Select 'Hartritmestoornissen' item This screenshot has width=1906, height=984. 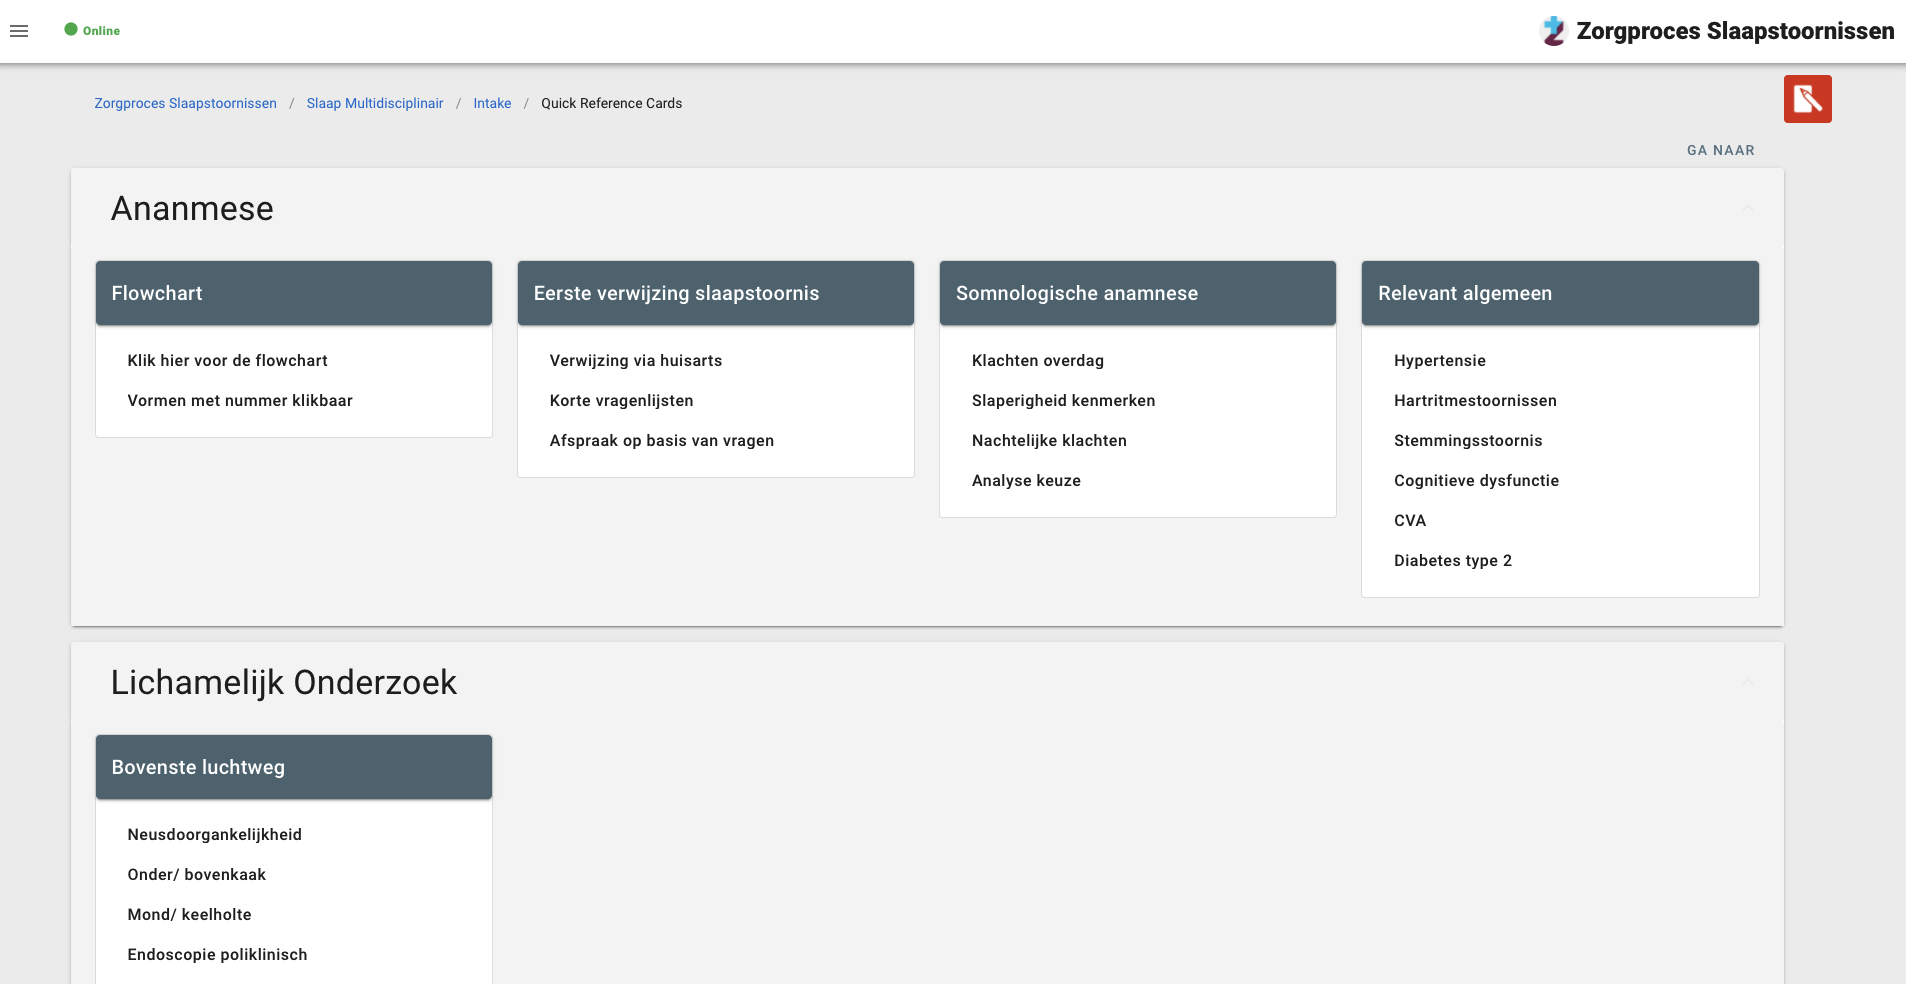click(1475, 400)
